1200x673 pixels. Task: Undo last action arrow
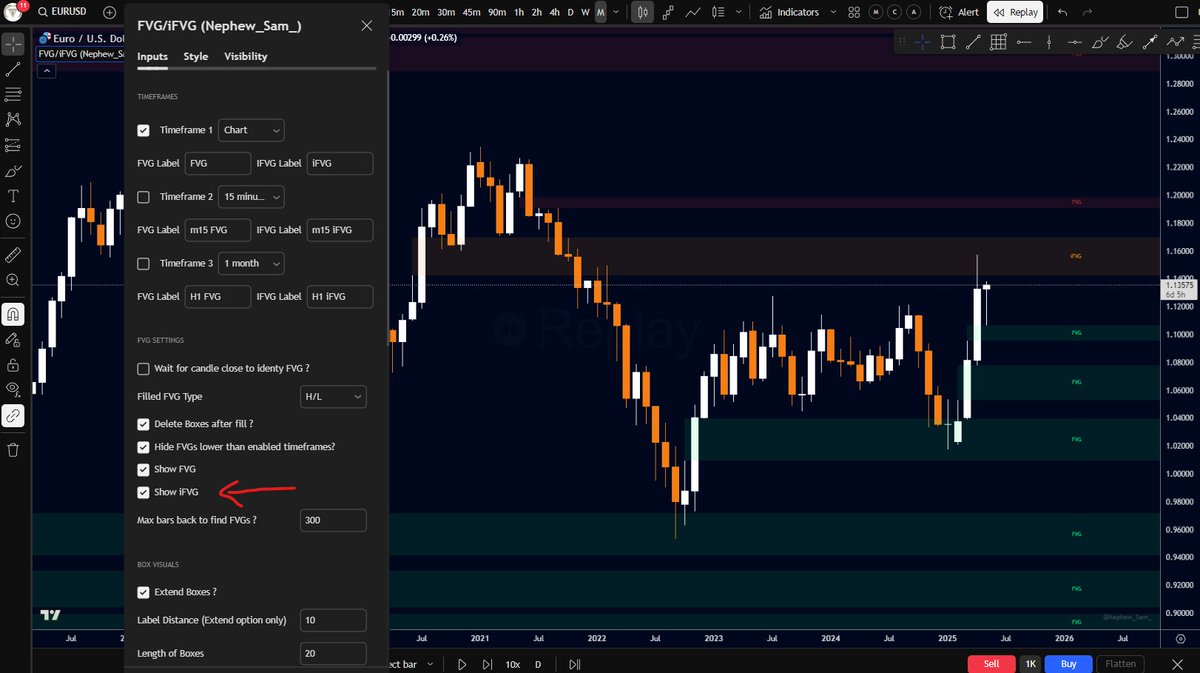click(1062, 13)
